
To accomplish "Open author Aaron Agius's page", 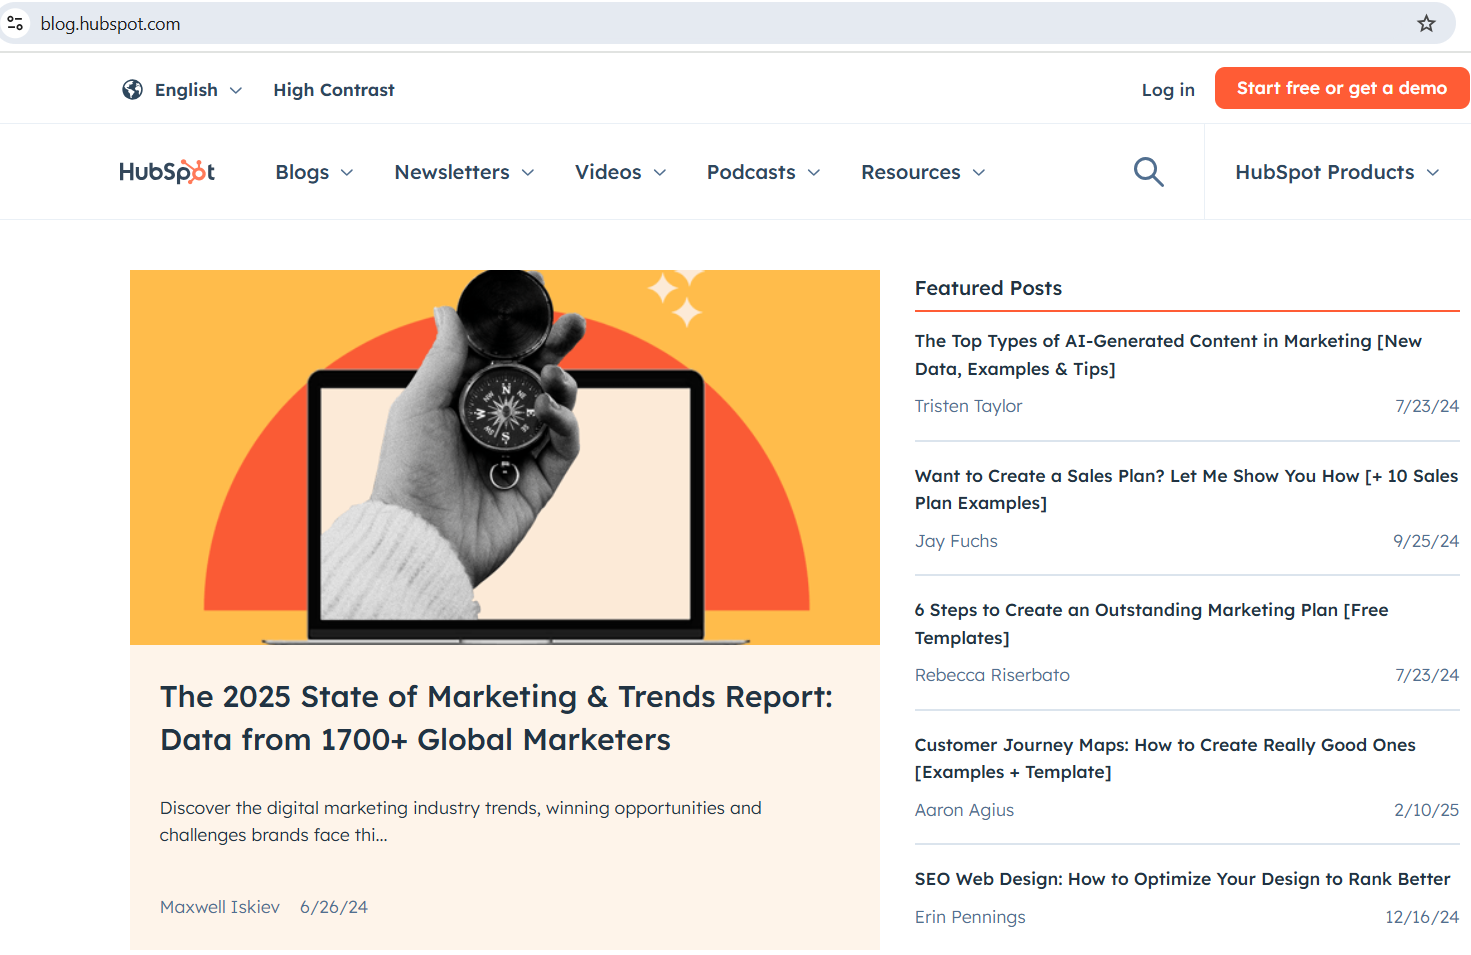I will [x=964, y=810].
